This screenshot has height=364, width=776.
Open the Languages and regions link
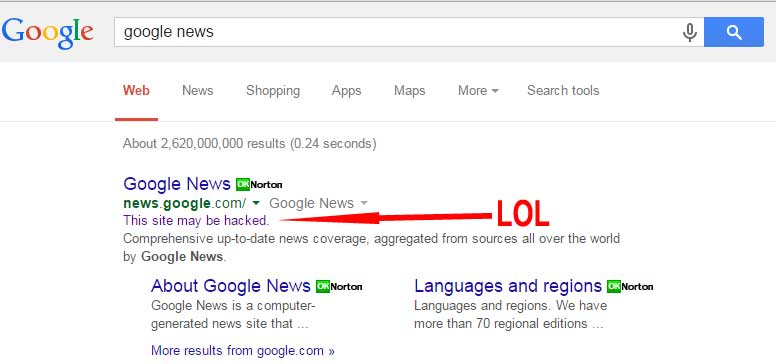tap(508, 286)
